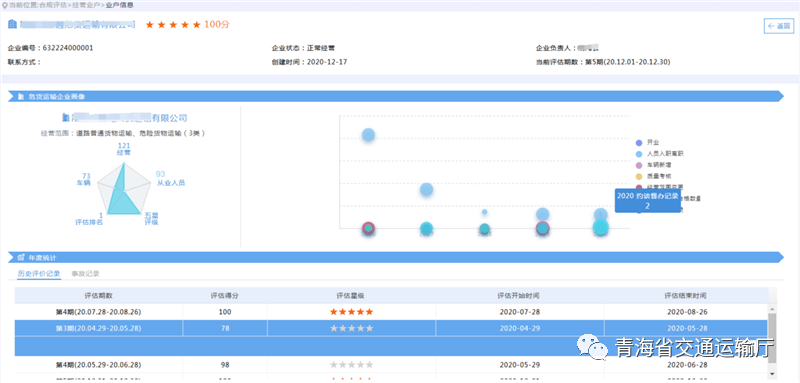Select the 历史评价记录 tab
The image size is (800, 383).
(x=39, y=274)
